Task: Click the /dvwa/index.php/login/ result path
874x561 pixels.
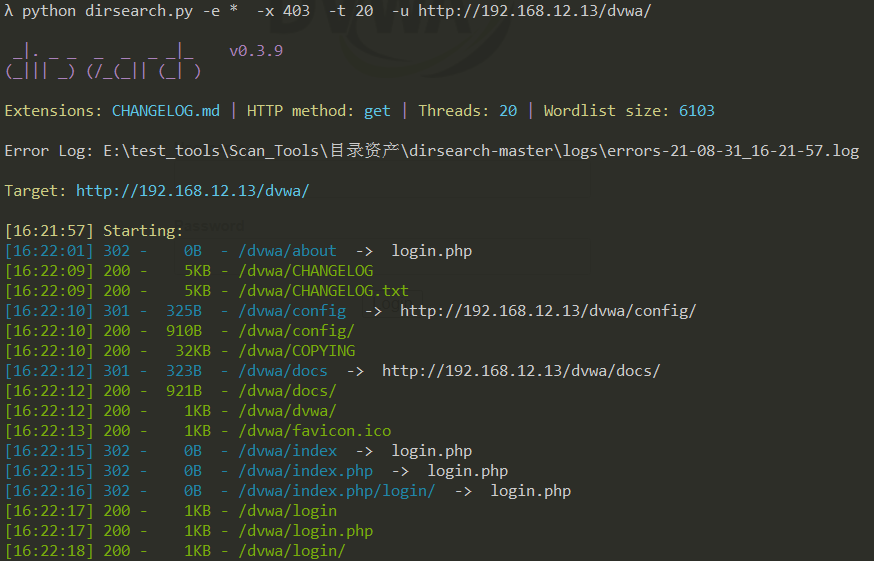Action: (337, 491)
